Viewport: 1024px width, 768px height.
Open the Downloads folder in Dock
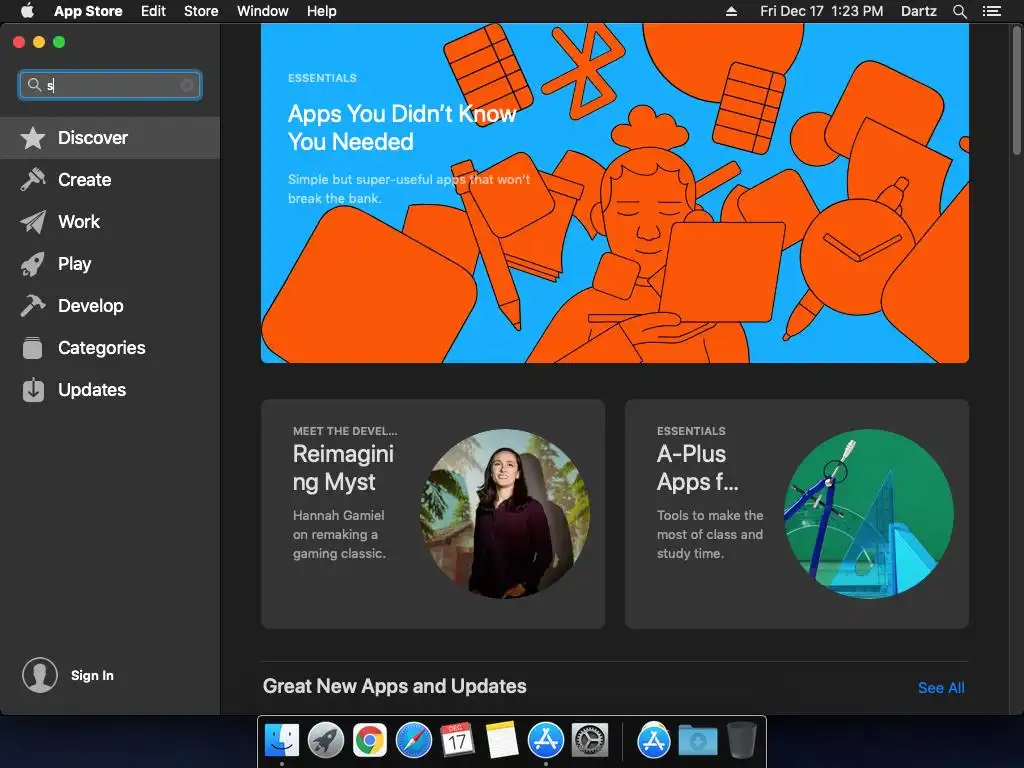click(697, 741)
